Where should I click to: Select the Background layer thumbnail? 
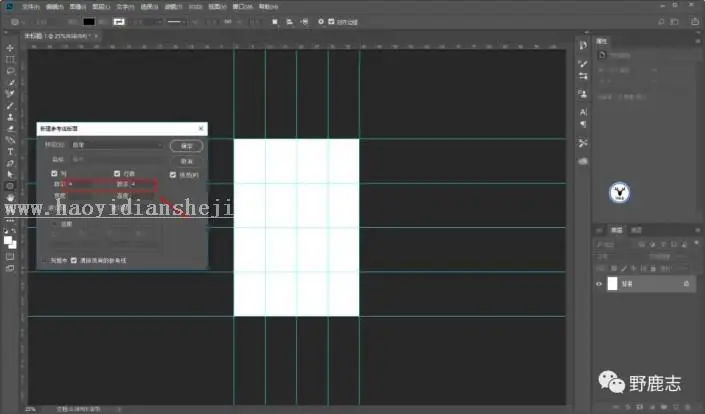612,284
